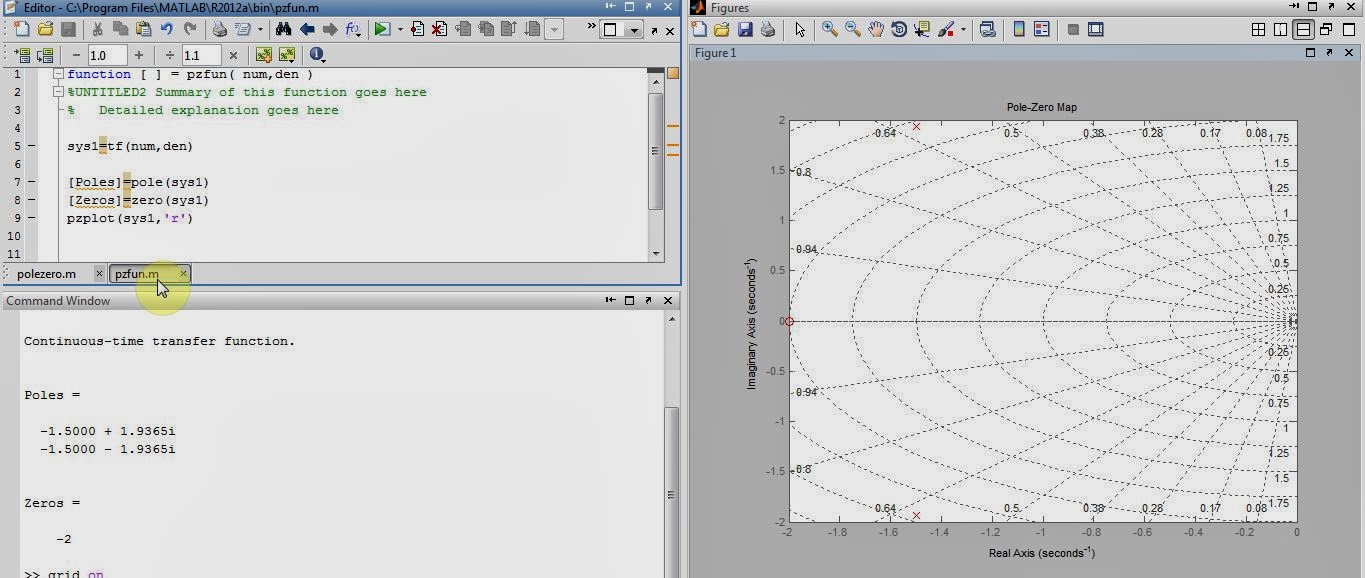Cut the selection in the Editor
1365x578 pixels.
pyautogui.click(x=97, y=29)
